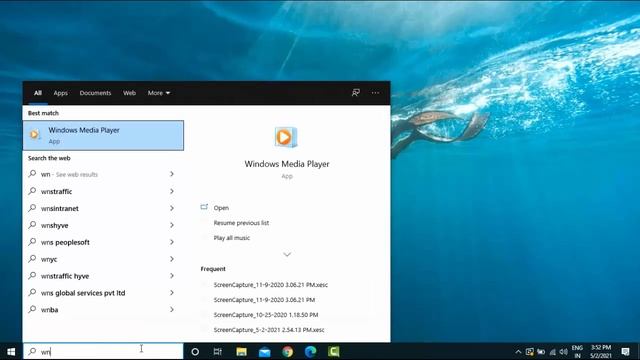Launch File Explorer from the taskbar

(241, 351)
